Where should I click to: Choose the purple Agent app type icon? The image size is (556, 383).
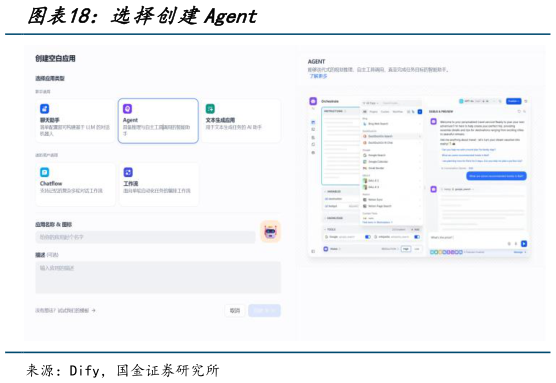coord(127,109)
